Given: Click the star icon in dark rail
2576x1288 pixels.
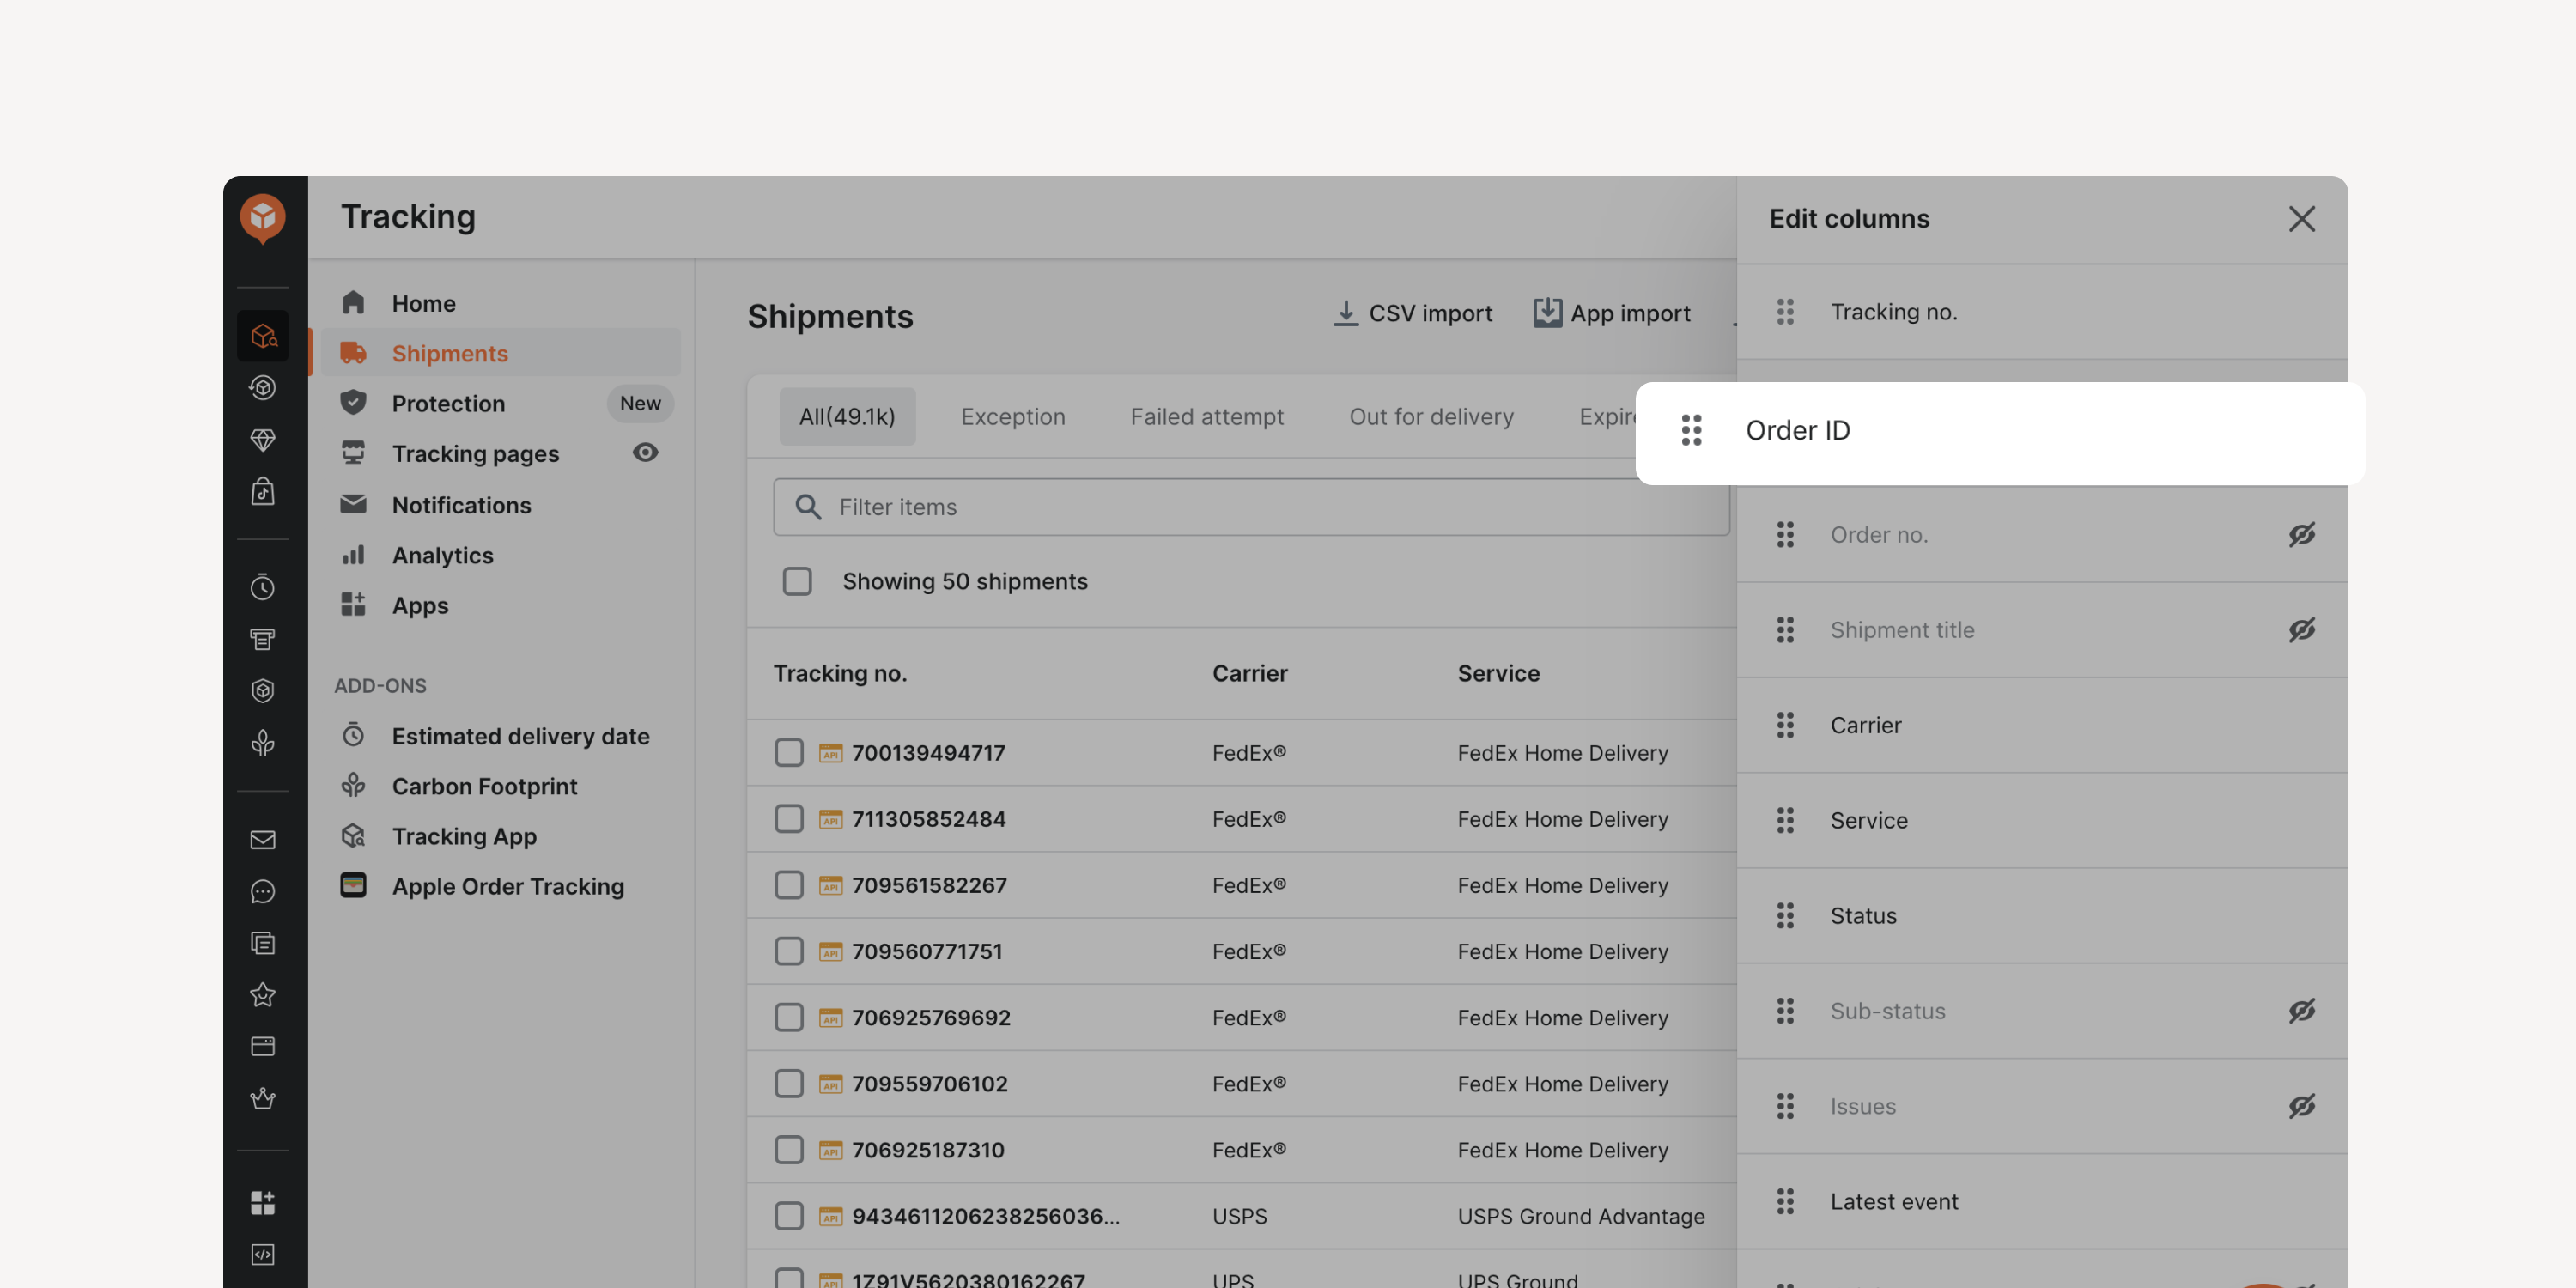Looking at the screenshot, I should (263, 995).
